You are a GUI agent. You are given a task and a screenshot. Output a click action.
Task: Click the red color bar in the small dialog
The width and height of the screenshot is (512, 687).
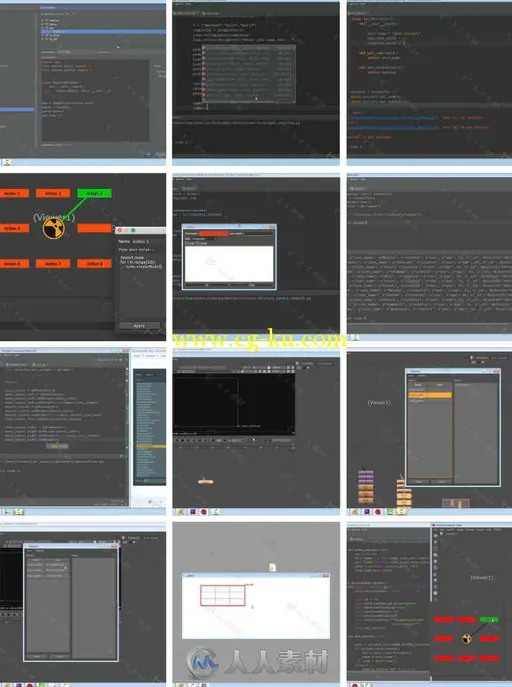tap(214, 234)
